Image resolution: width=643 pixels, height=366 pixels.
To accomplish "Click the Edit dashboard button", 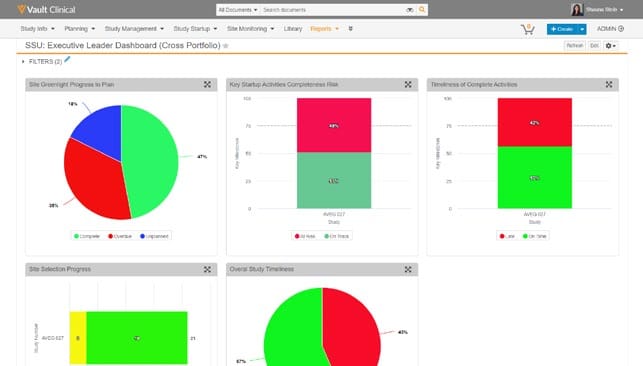I will (x=594, y=46).
